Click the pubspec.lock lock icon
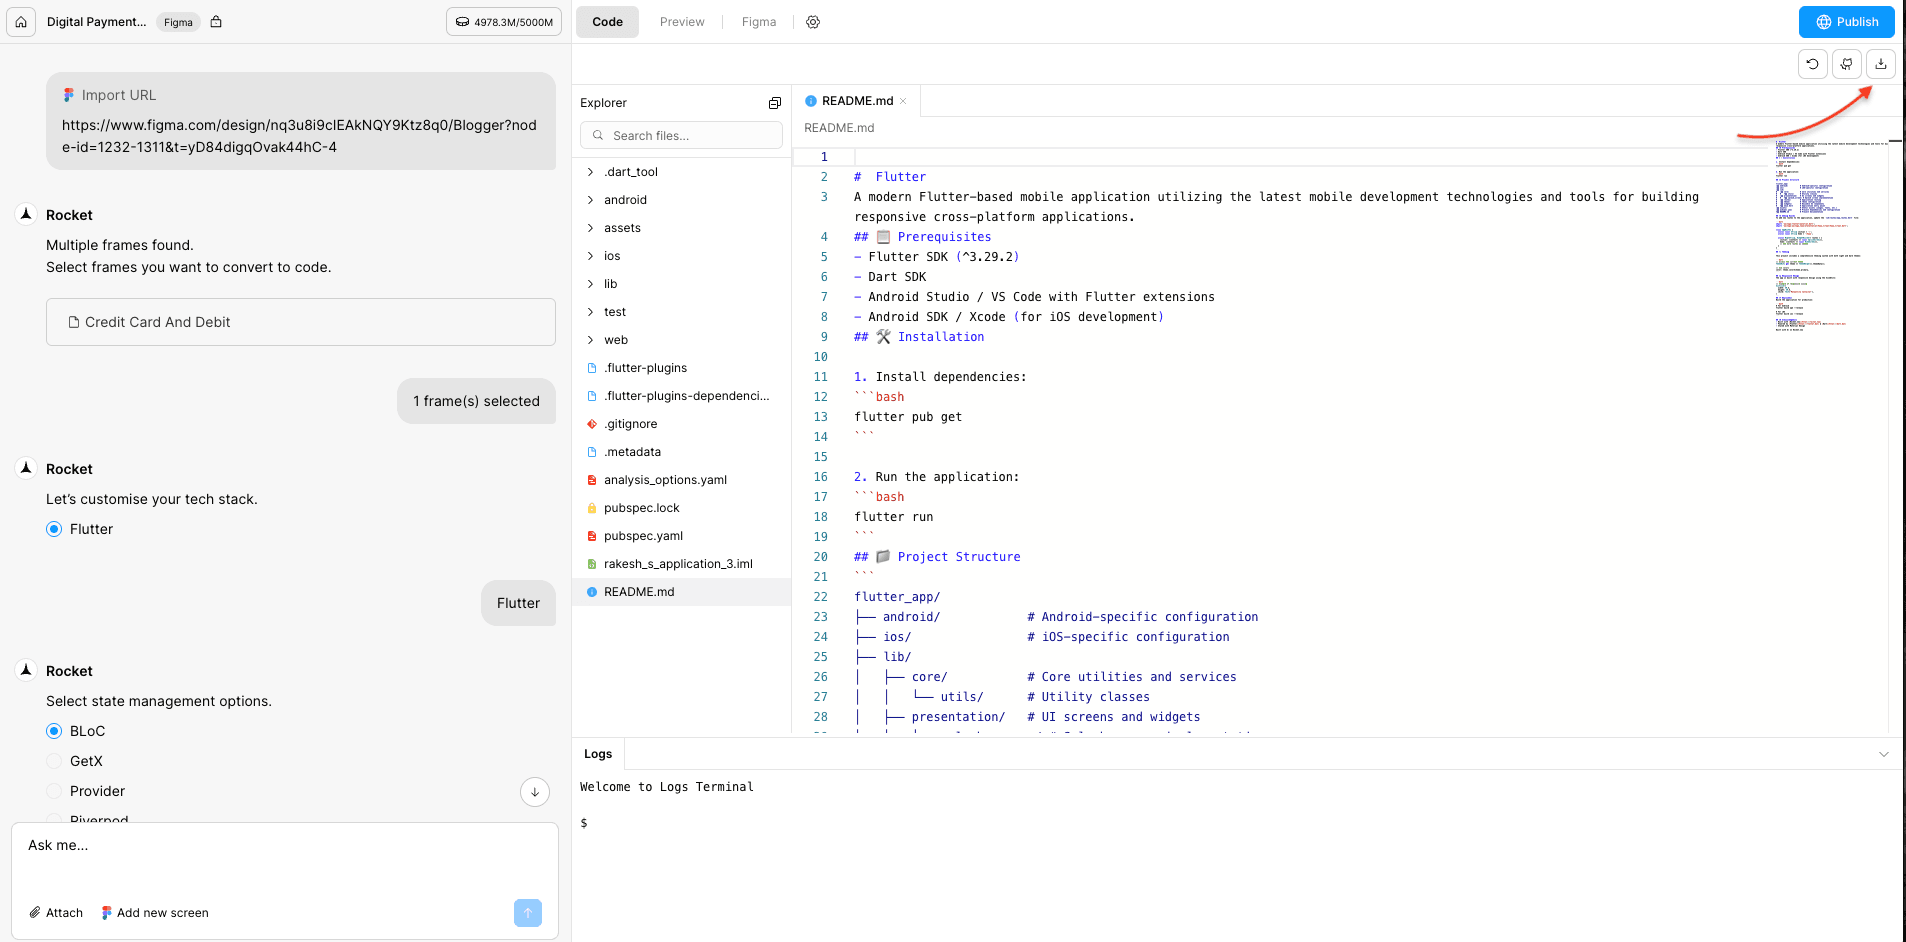Viewport: 1906px width, 942px height. click(591, 508)
